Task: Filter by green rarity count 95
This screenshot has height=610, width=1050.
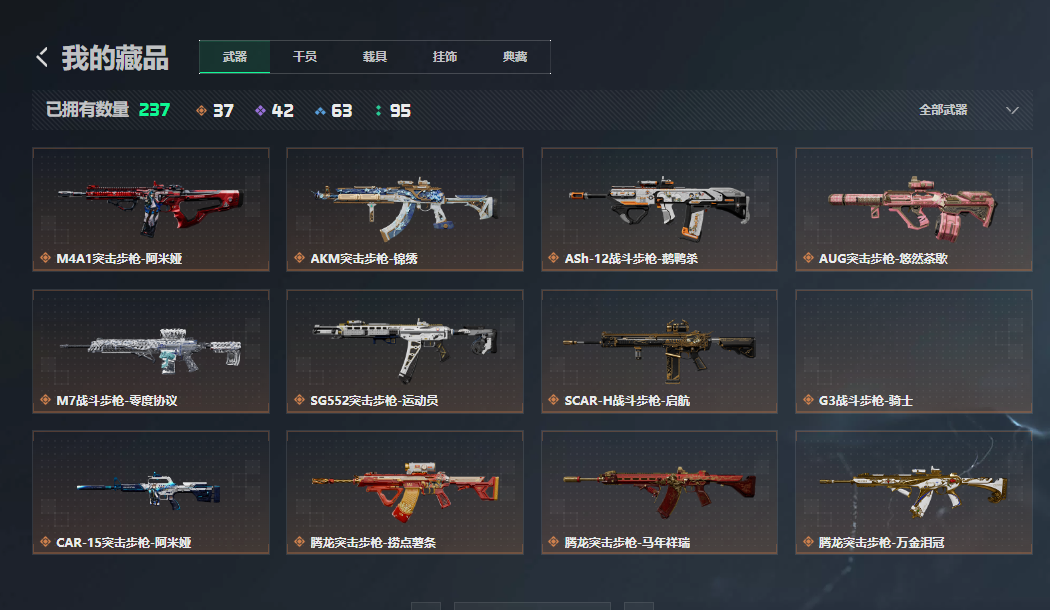Action: pos(393,110)
